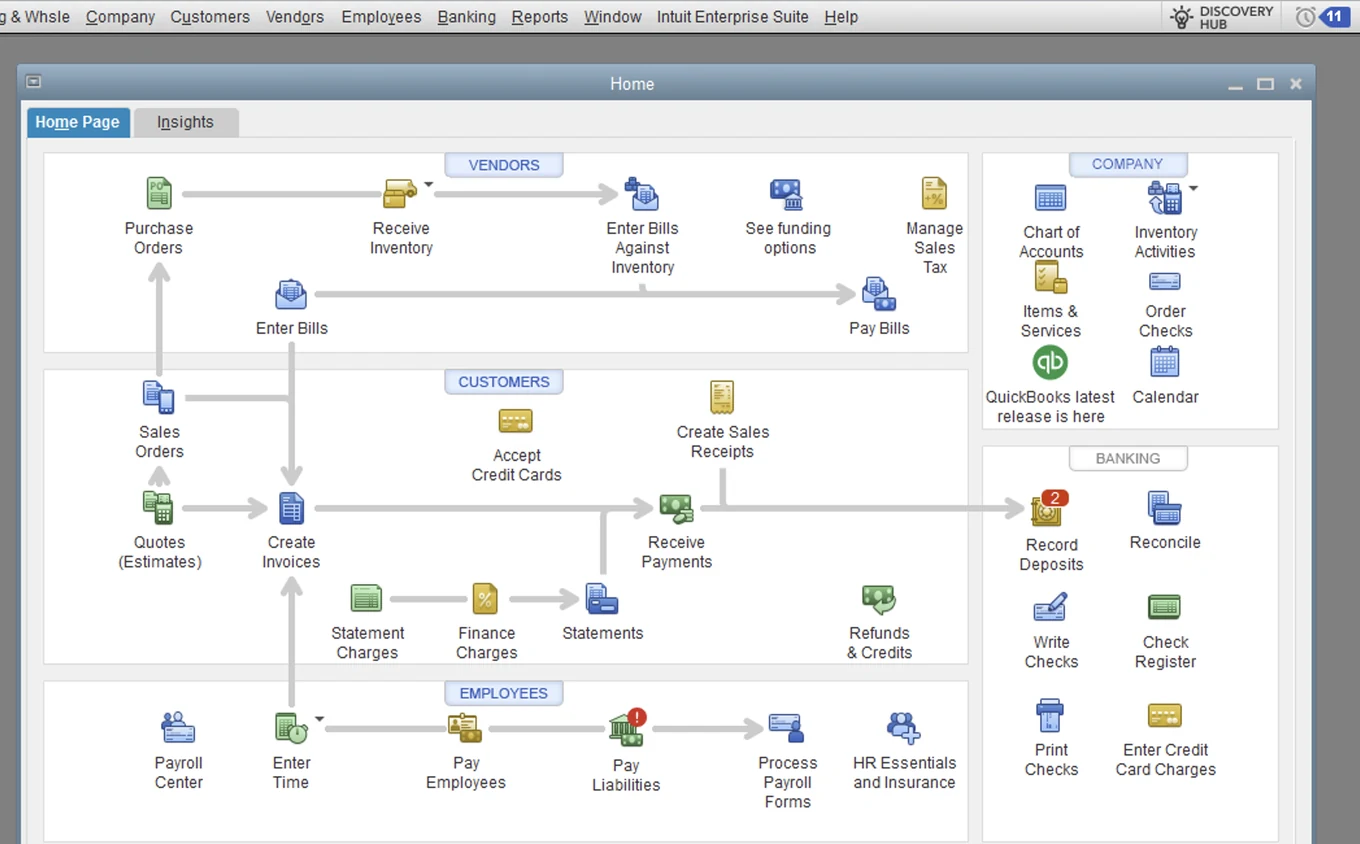Click the VENDORS section button
1360x844 pixels.
pos(504,165)
